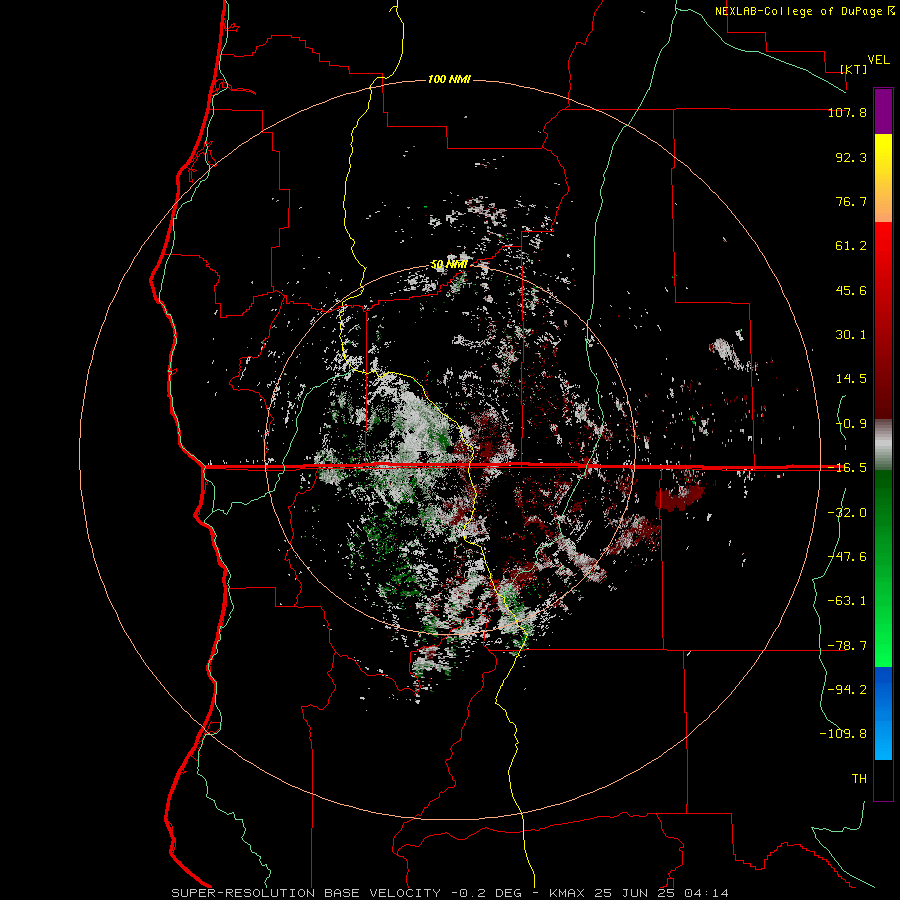The width and height of the screenshot is (900, 900).
Task: Pick the yellow-orange segment of color bar
Action: click(883, 178)
